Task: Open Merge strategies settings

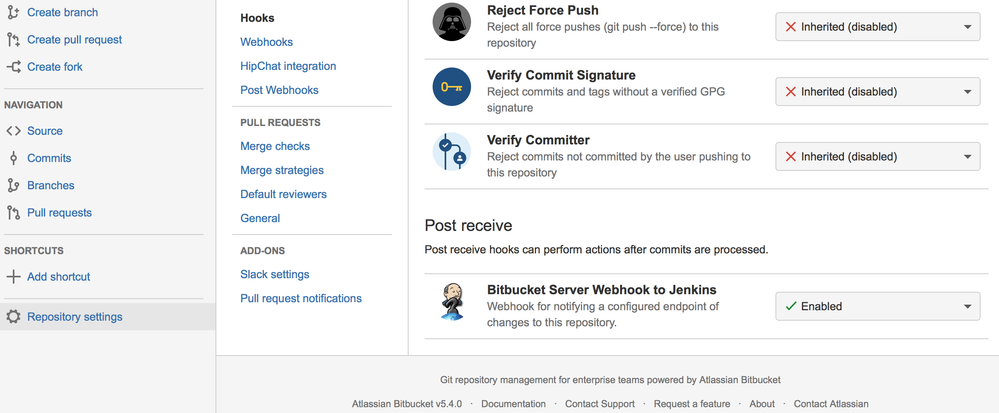Action: [282, 170]
